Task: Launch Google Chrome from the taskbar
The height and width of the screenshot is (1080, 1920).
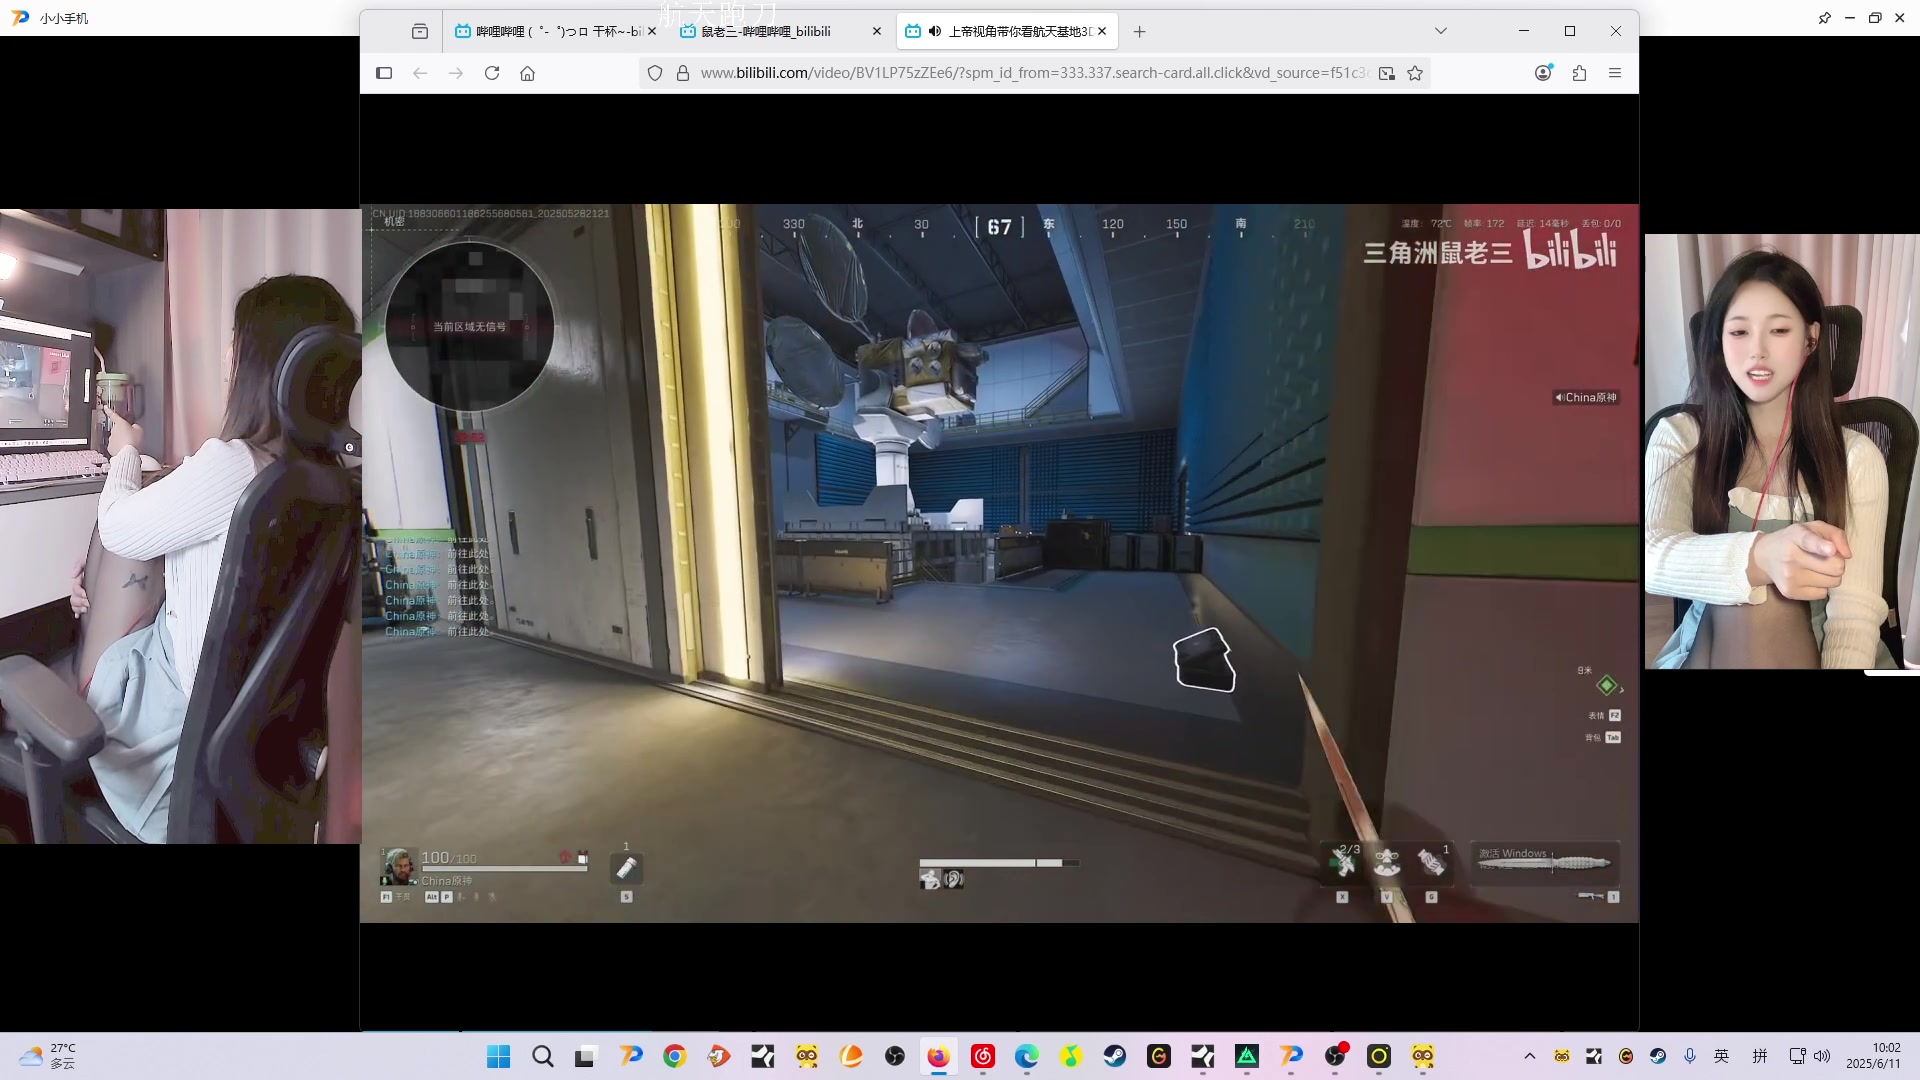Action: 675,1056
